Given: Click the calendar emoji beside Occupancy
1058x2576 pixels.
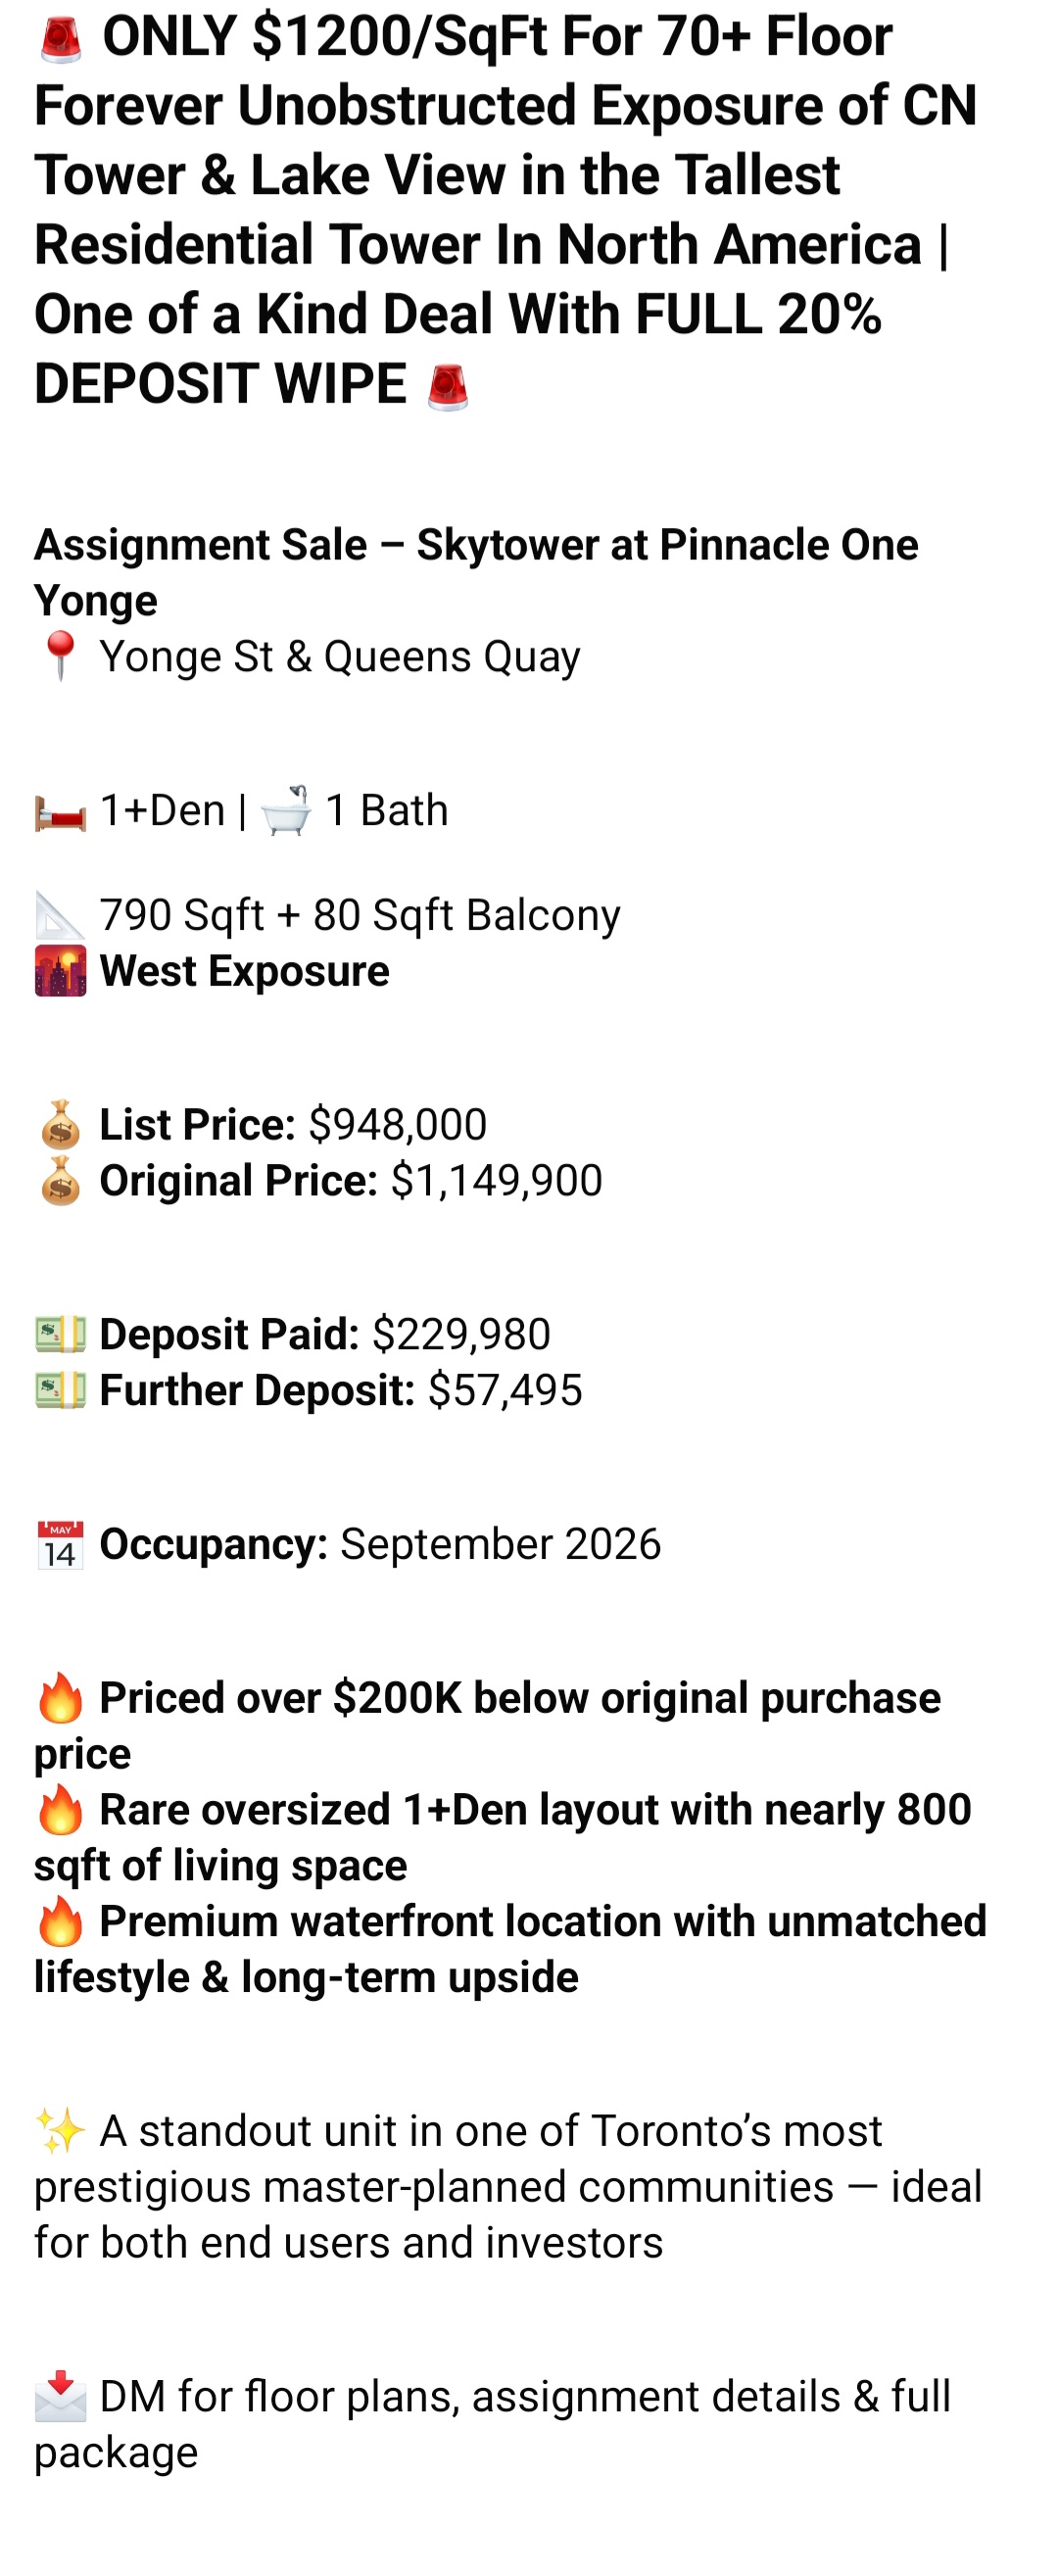Looking at the screenshot, I should coord(60,1545).
